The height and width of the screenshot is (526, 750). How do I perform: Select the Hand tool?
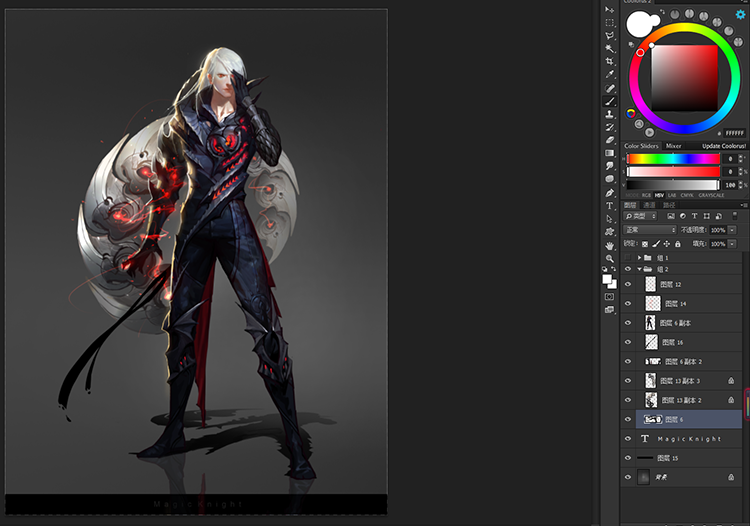pos(609,245)
